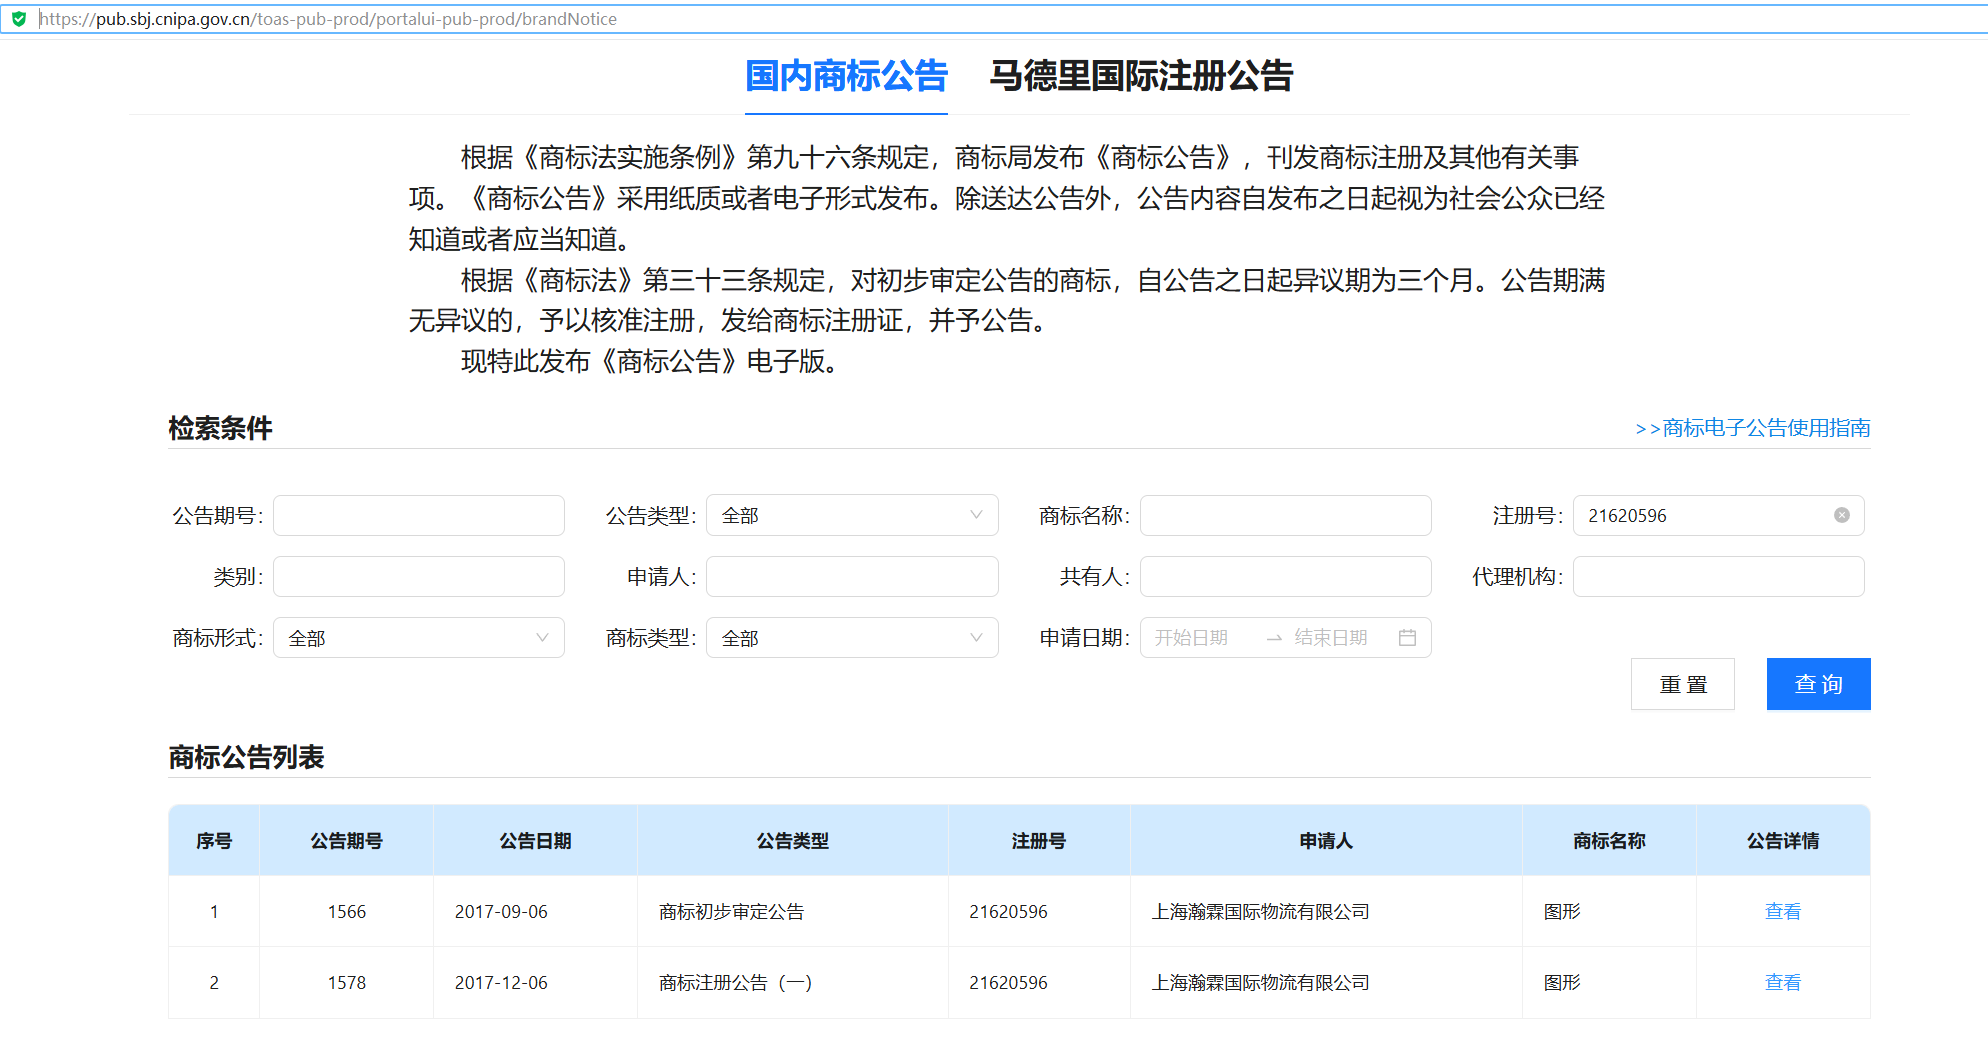Click 图形 trademark name in row 2
The image size is (1988, 1044).
click(1561, 982)
